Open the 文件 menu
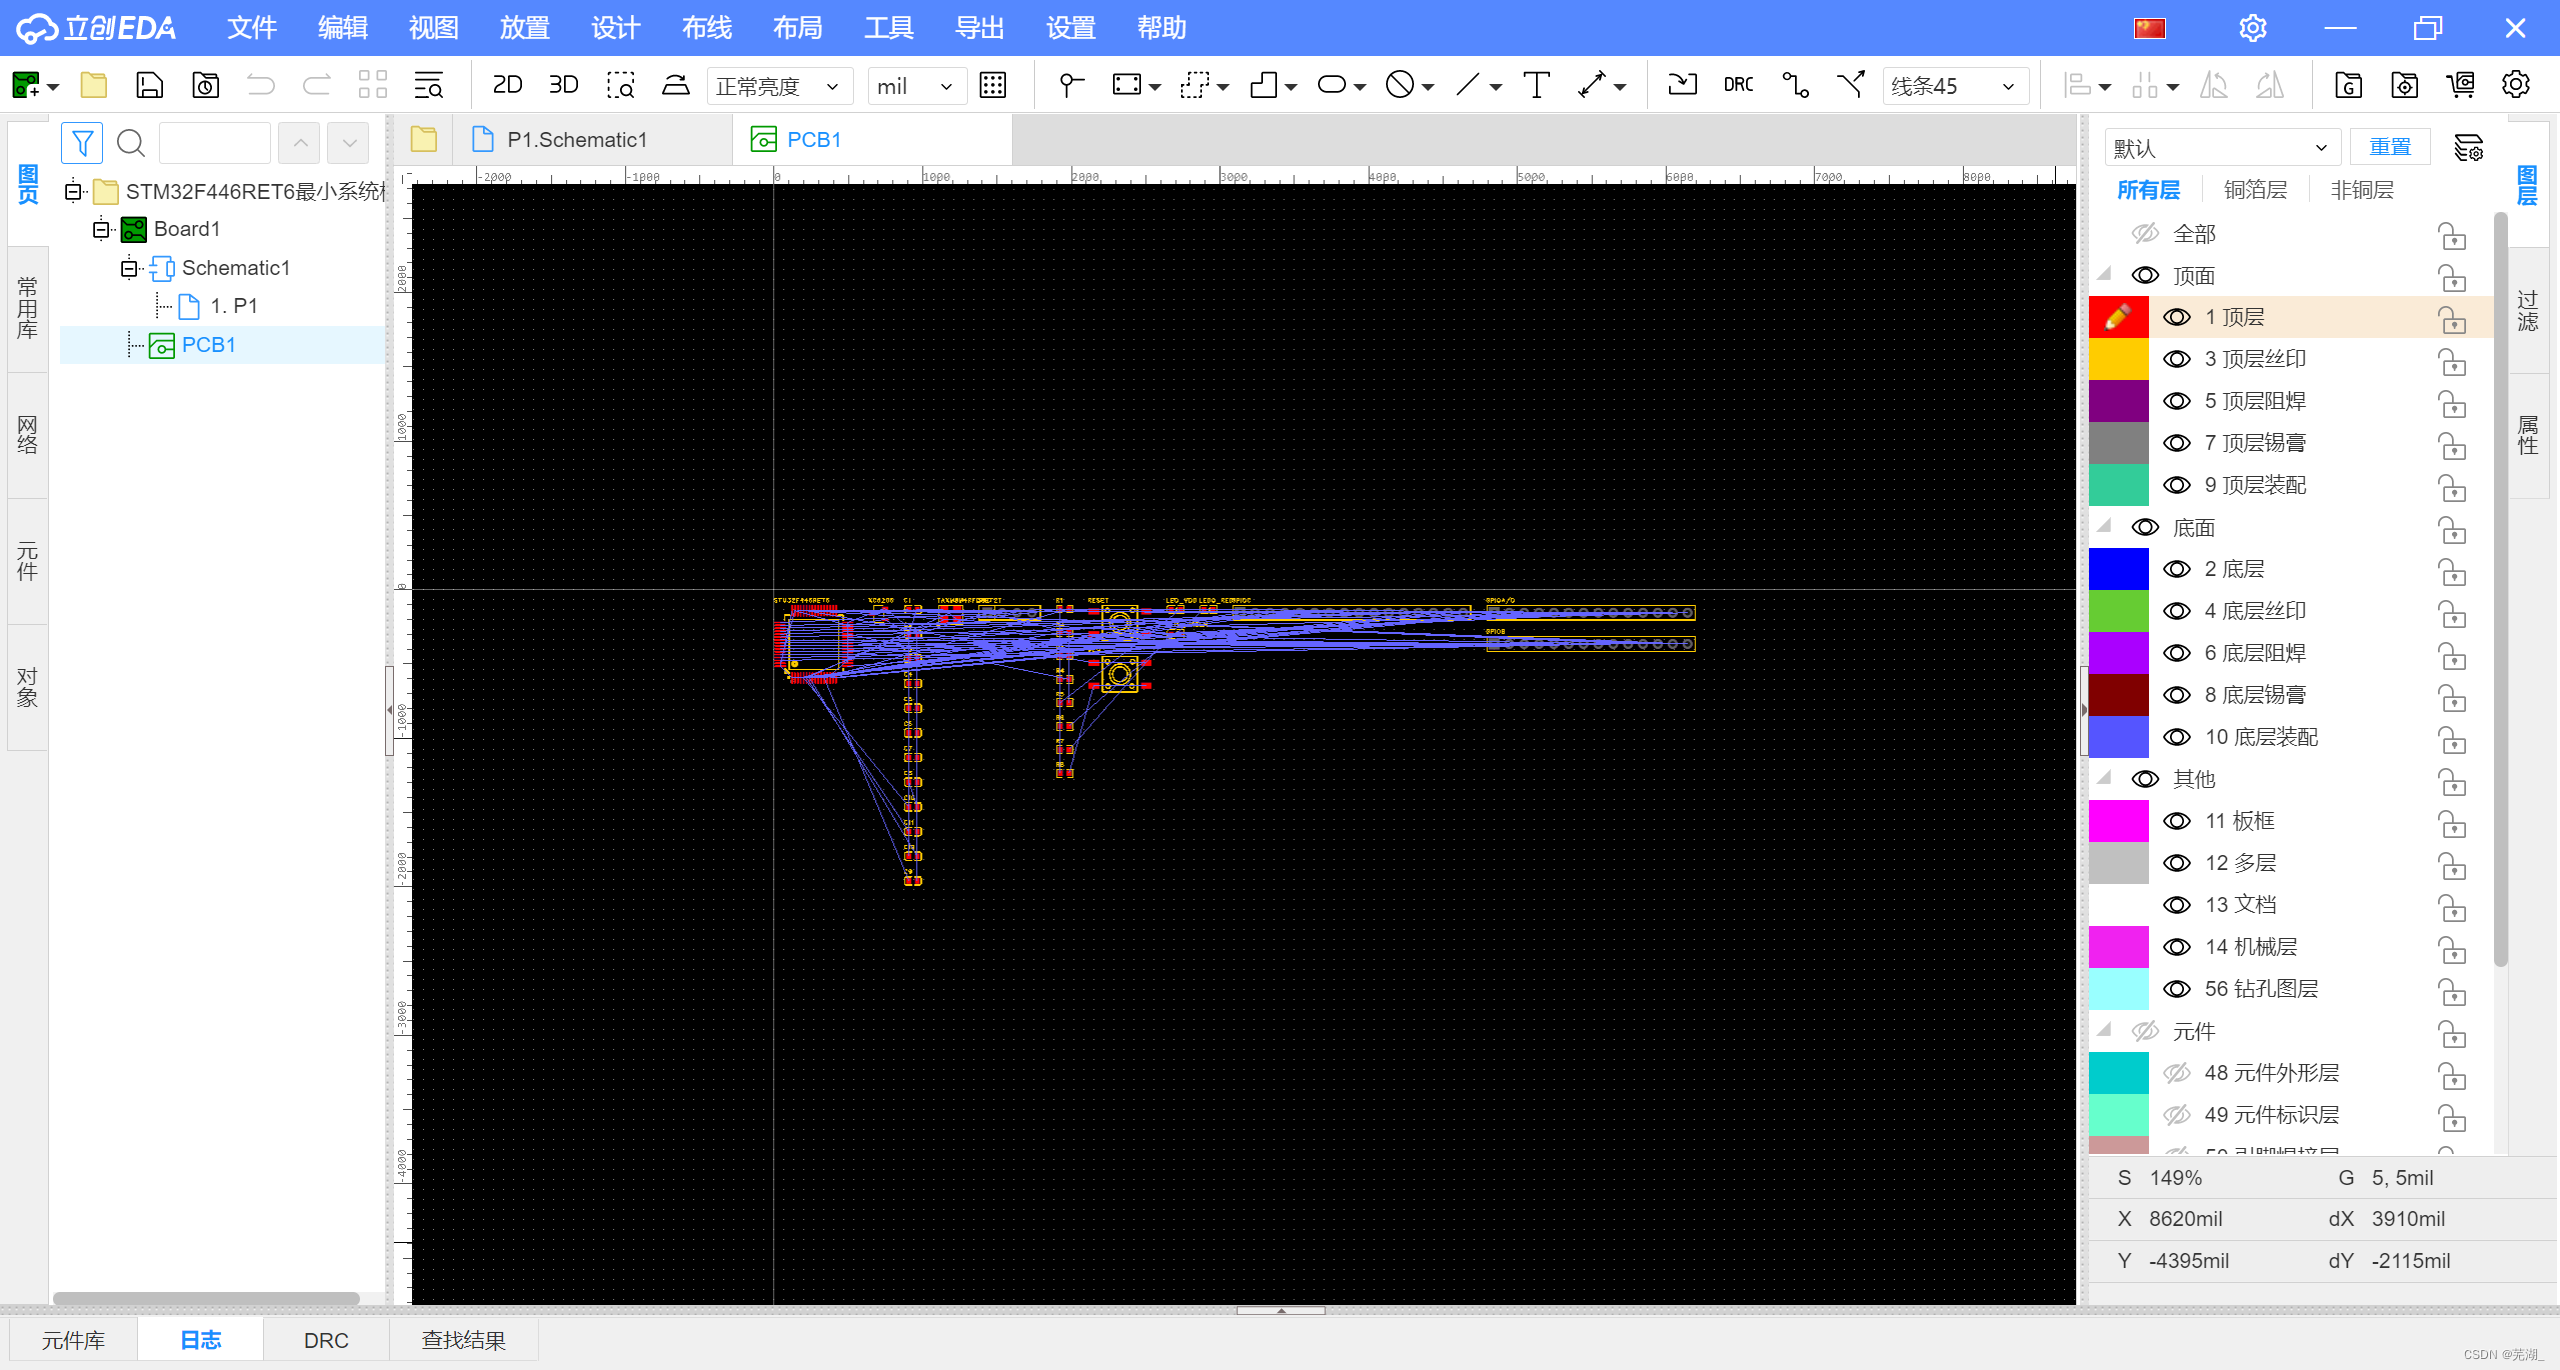 pos(251,28)
